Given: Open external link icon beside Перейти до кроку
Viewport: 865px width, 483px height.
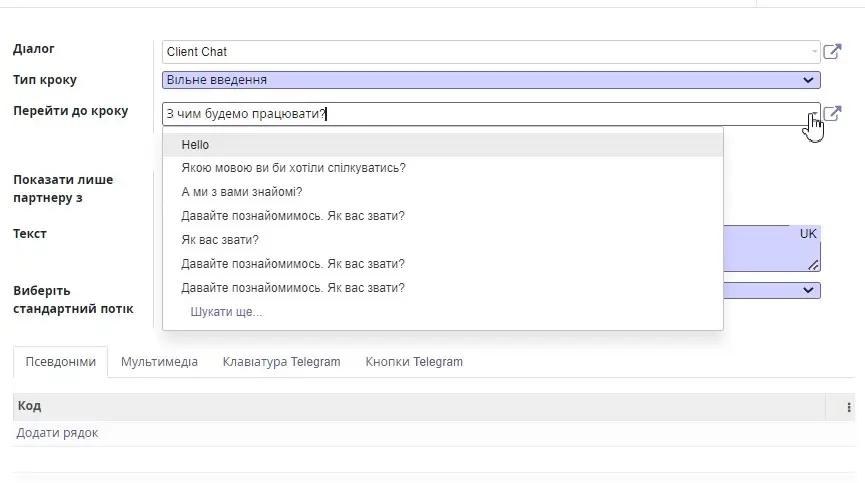Looking at the screenshot, I should [x=832, y=114].
